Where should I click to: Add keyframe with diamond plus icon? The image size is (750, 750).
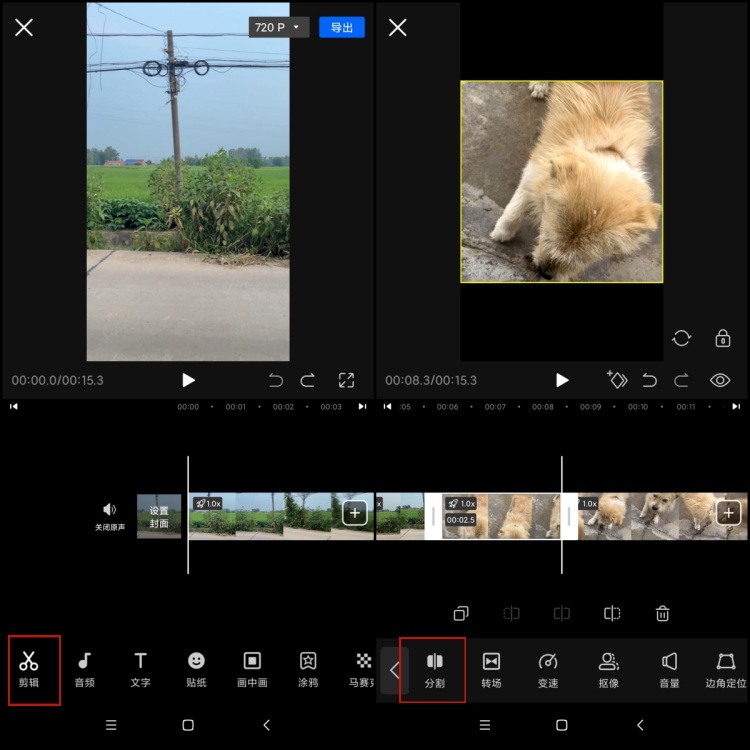pos(617,379)
